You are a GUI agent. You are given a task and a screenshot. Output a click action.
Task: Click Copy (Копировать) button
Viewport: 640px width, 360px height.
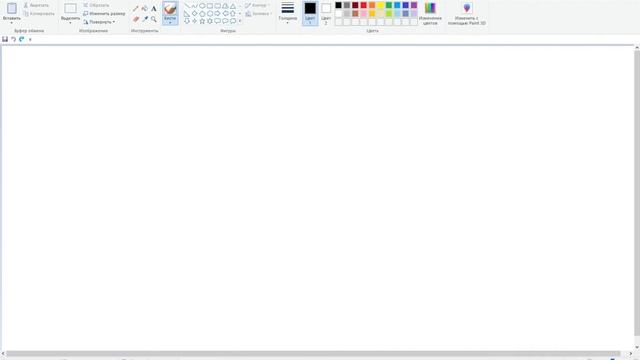[39, 13]
